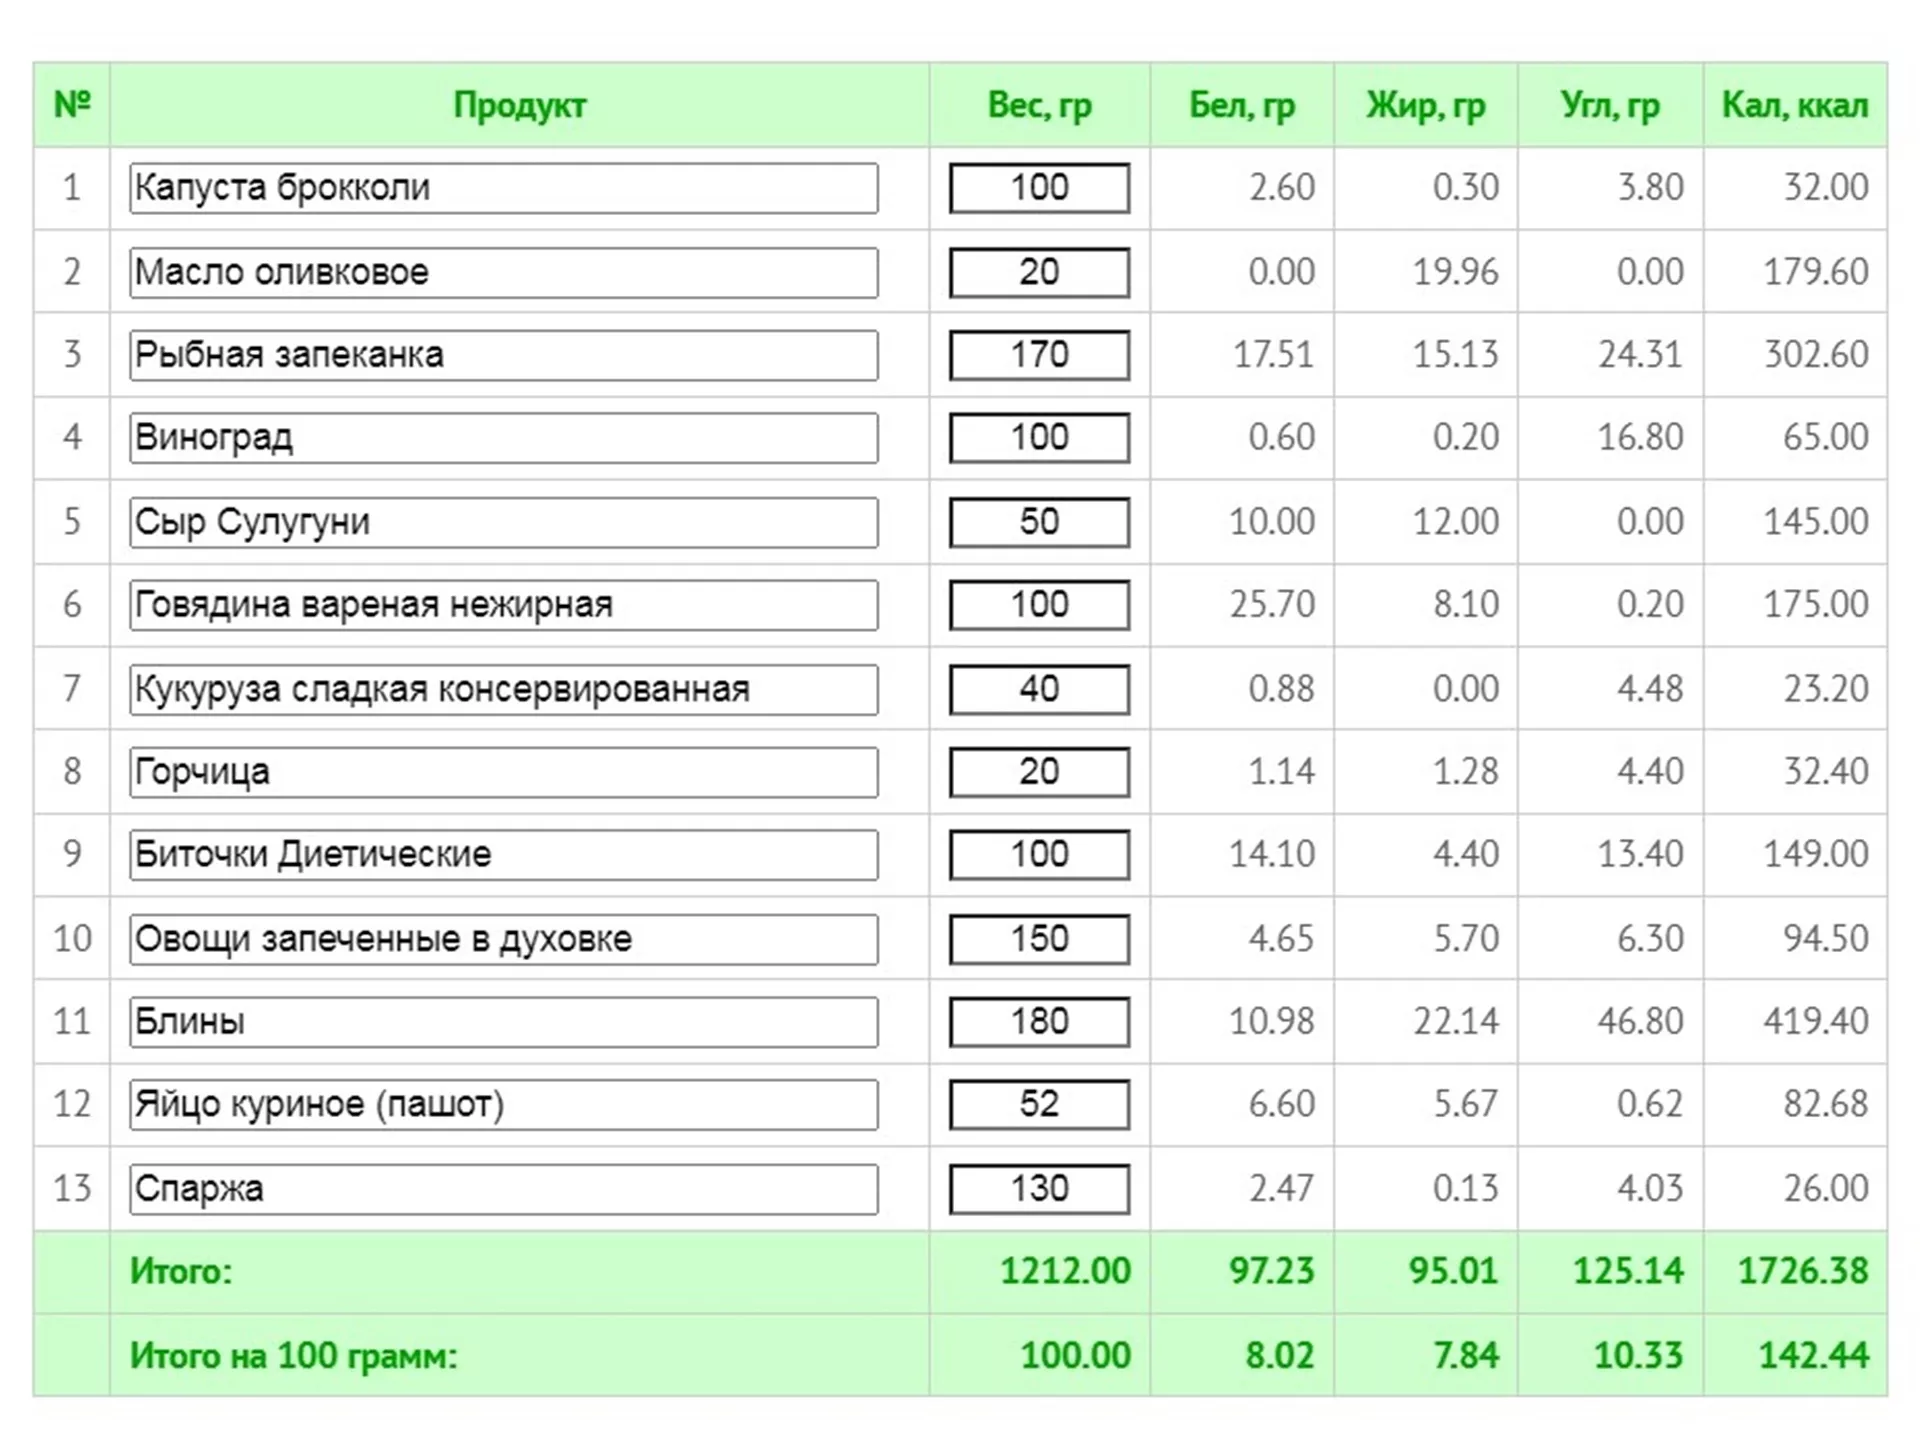Click the Вес, гр column header

coord(1039,105)
